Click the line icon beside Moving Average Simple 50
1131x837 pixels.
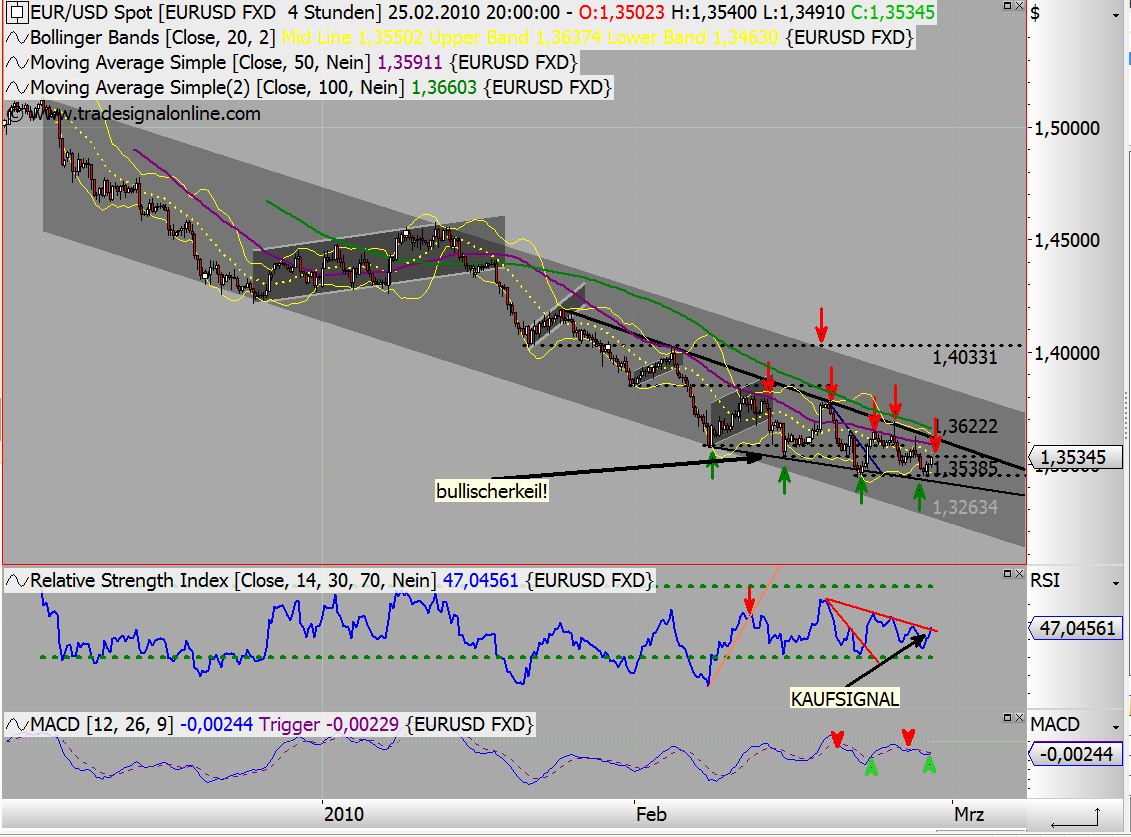[17, 63]
